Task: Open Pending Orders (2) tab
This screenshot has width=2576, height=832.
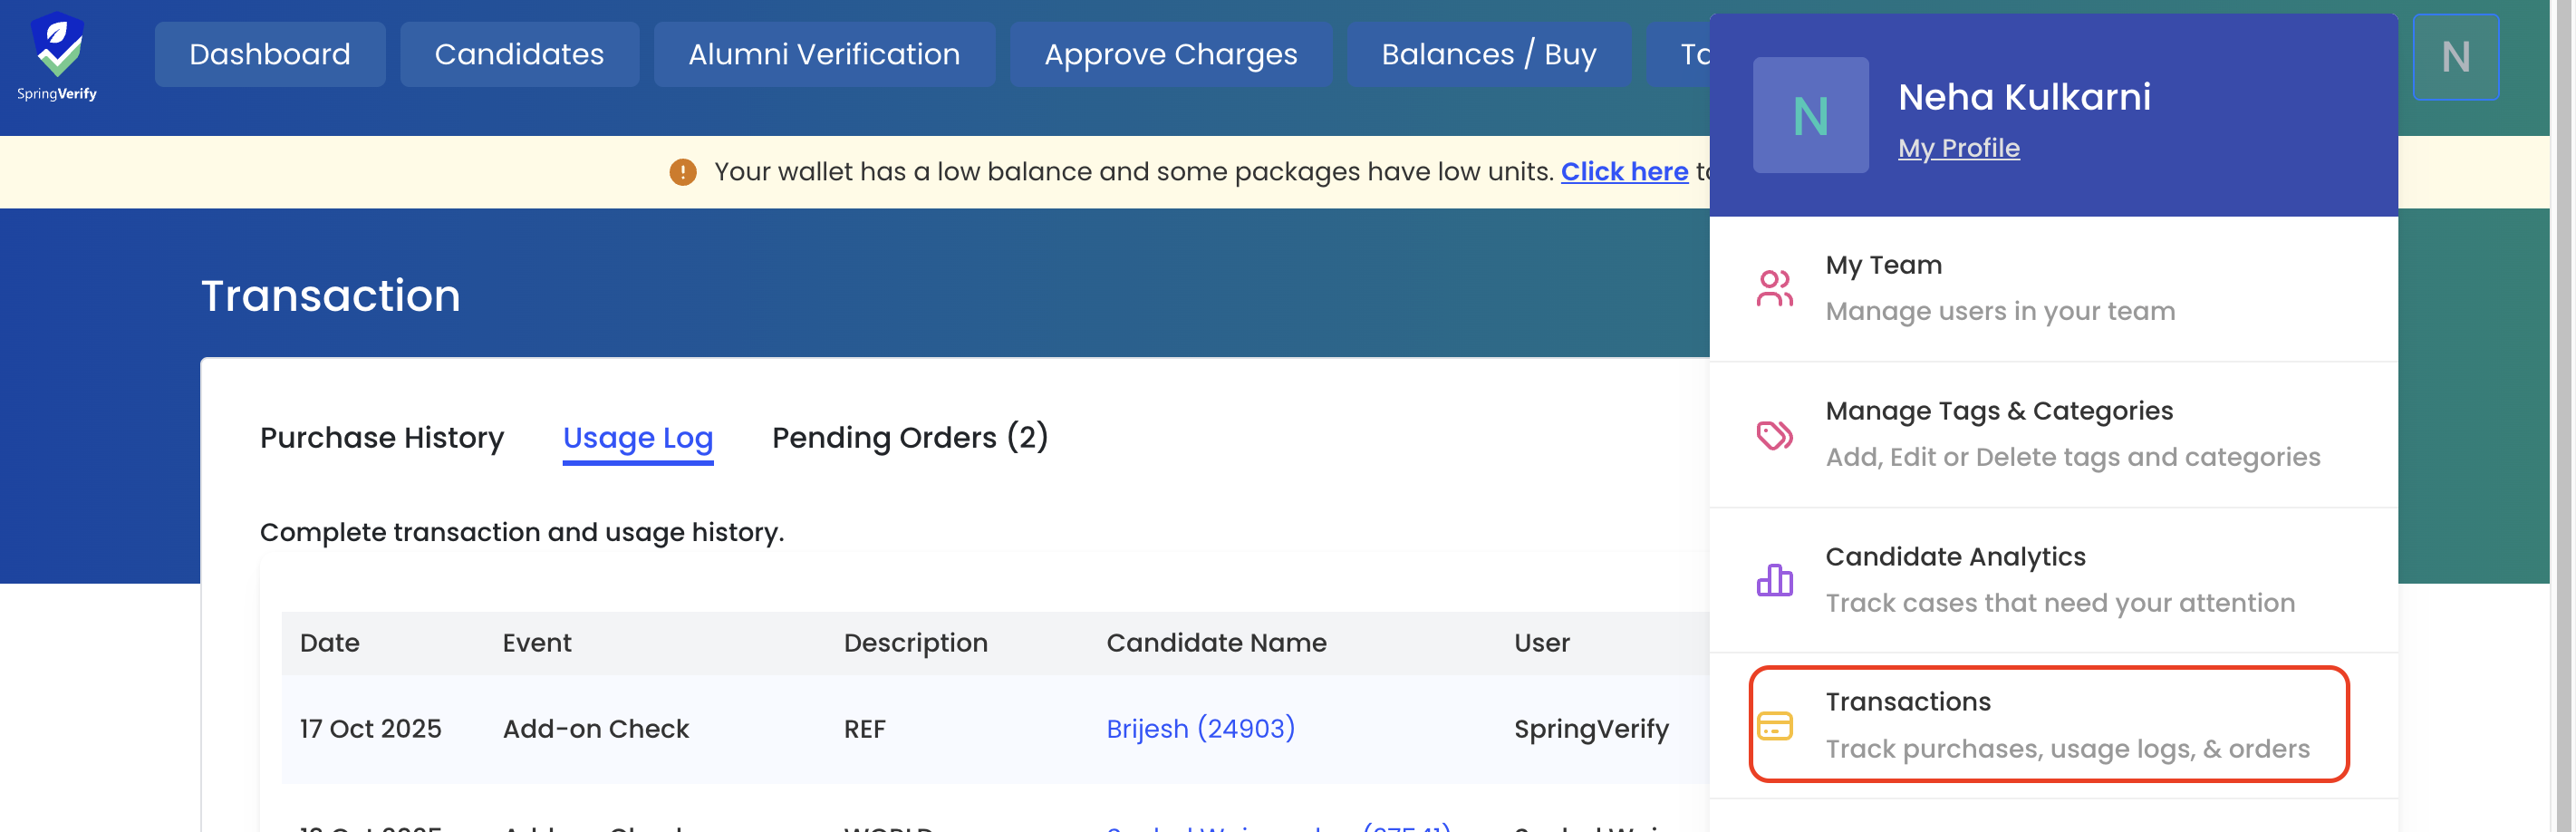Action: coord(909,438)
